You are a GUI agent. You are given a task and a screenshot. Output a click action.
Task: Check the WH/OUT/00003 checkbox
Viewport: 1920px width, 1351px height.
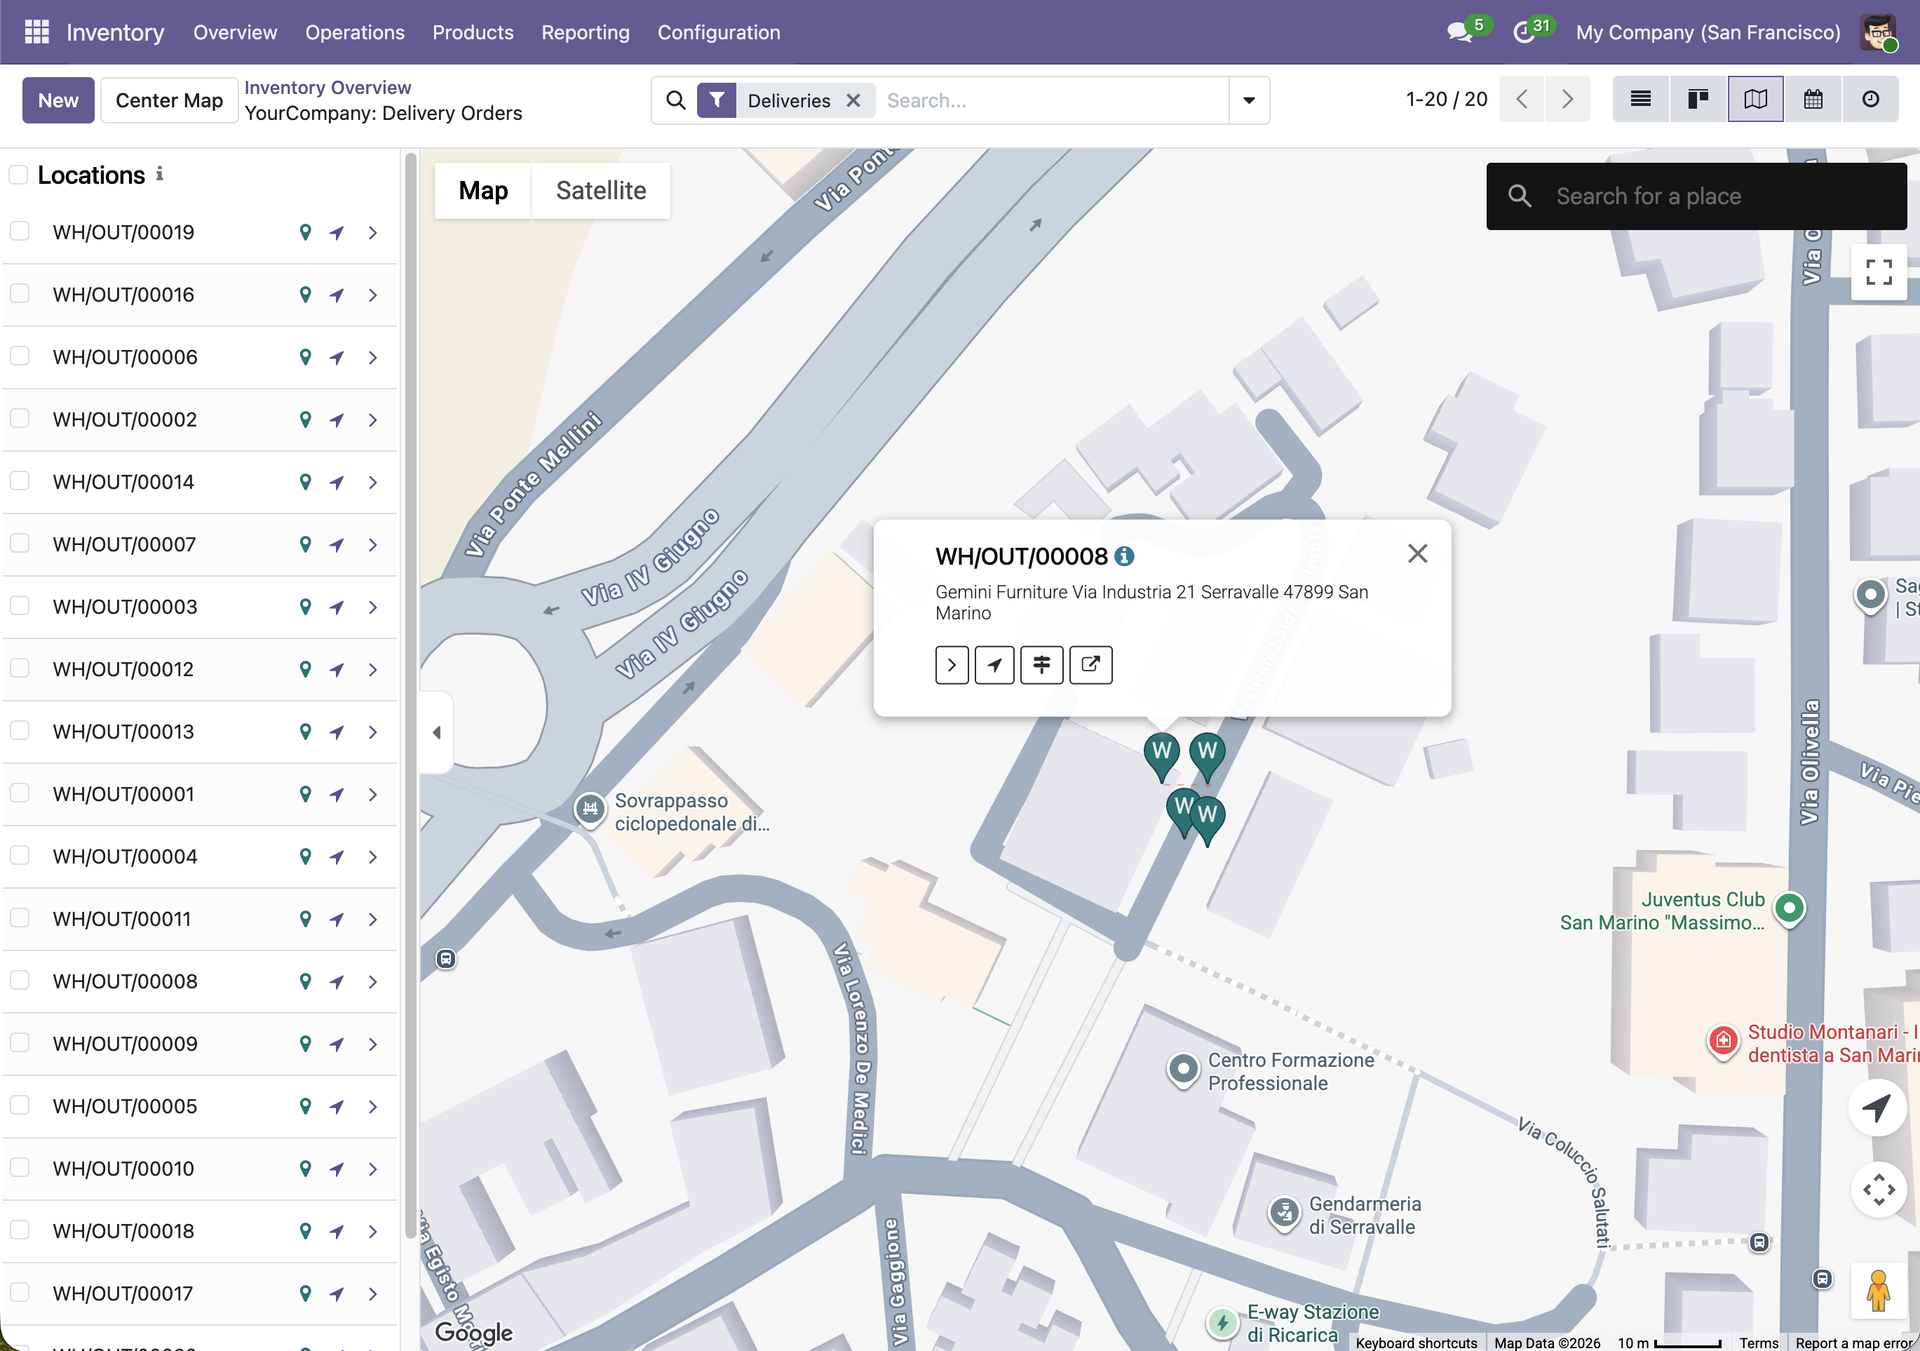19,606
